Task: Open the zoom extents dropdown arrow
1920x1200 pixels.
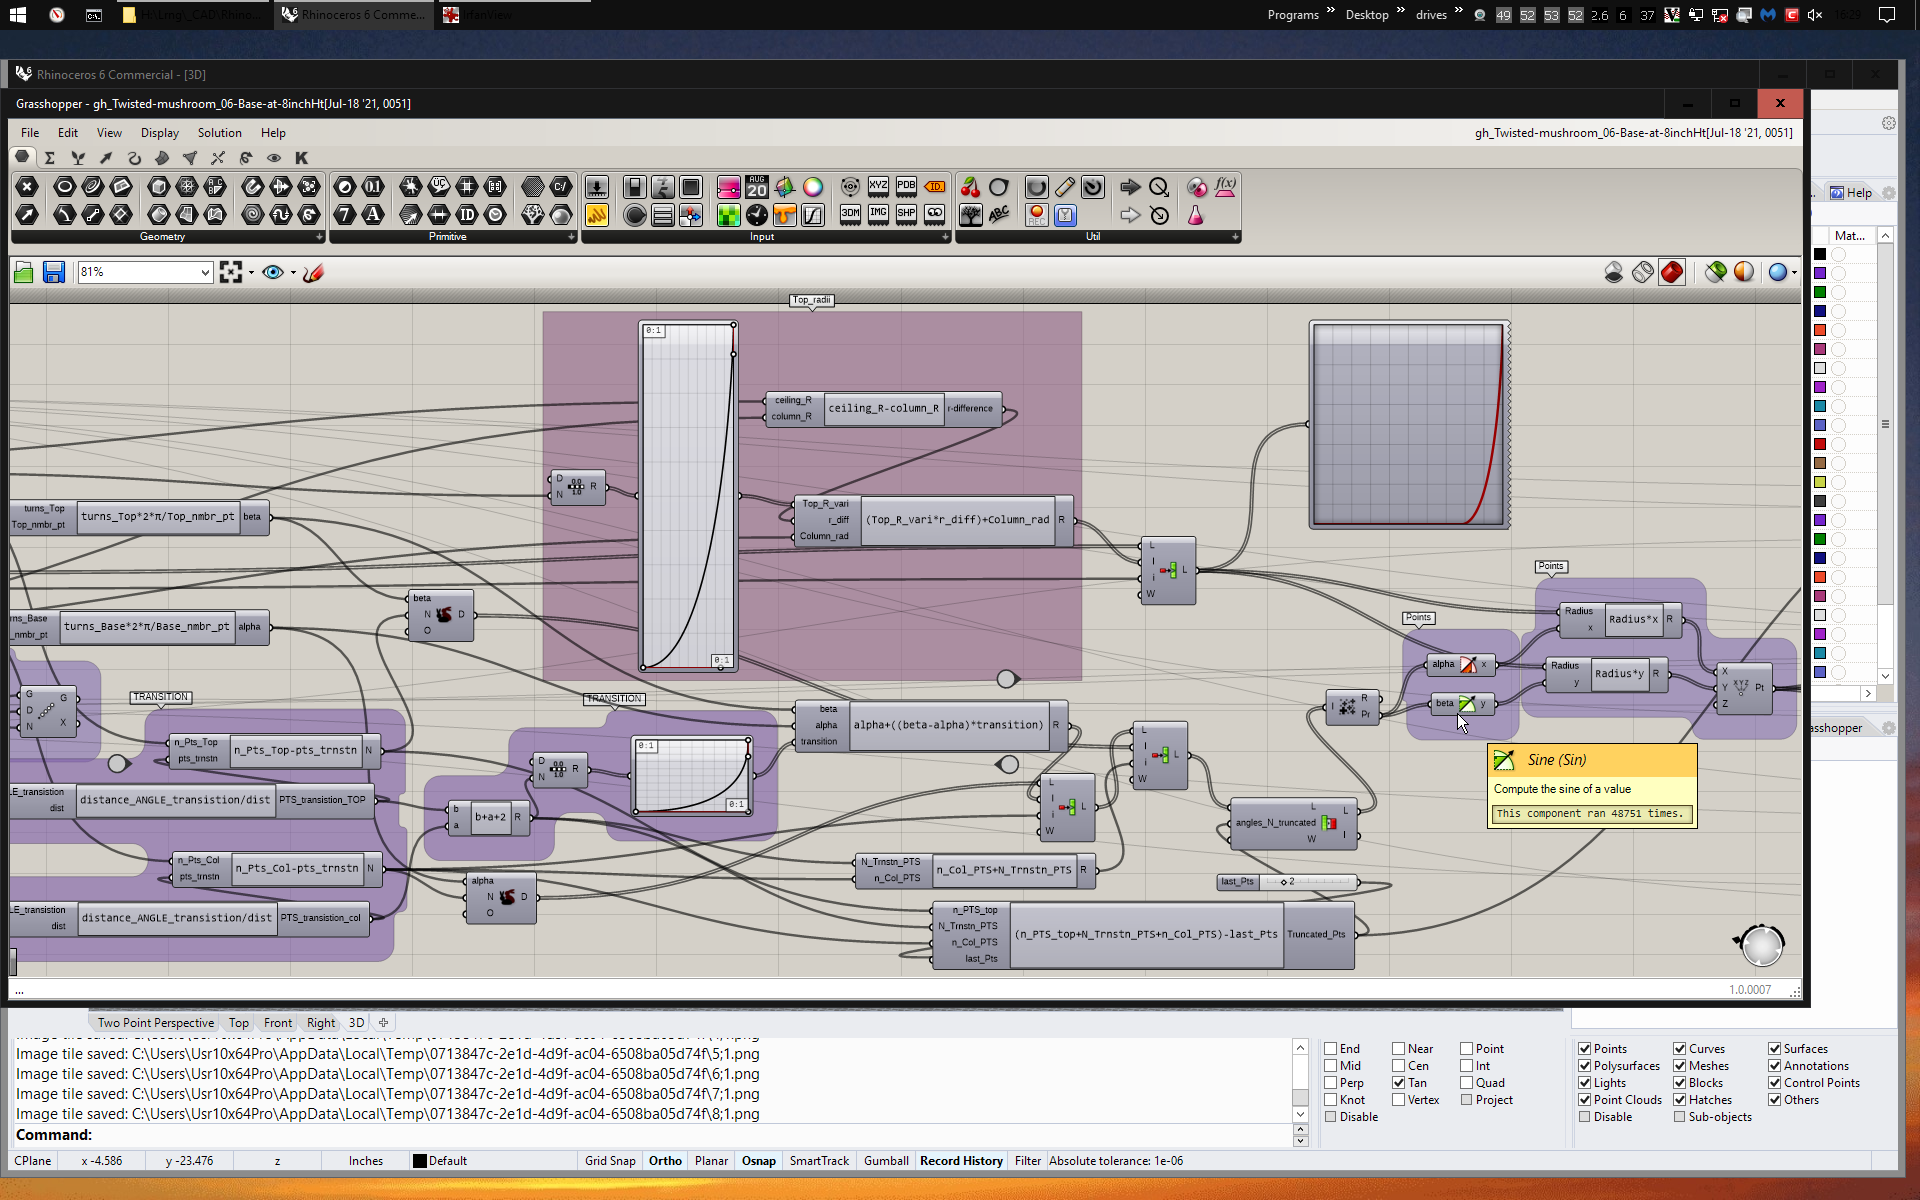Action: (x=251, y=272)
